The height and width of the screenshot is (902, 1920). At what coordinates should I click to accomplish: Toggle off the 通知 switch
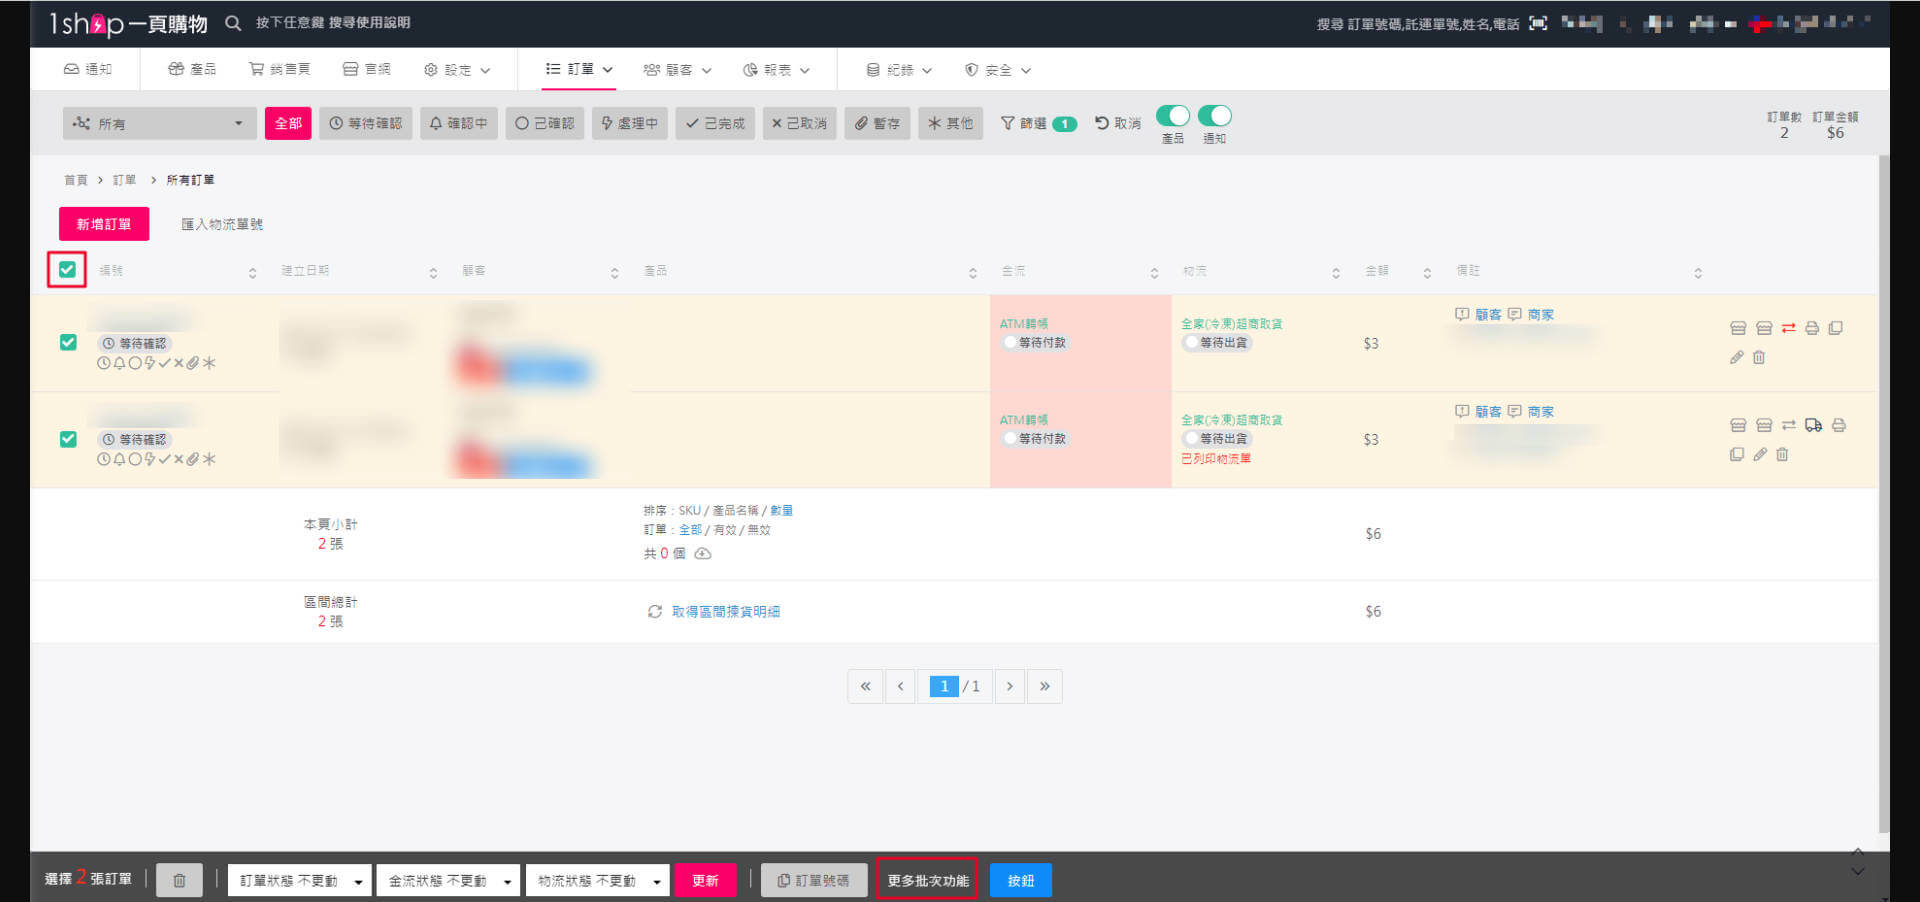1215,115
